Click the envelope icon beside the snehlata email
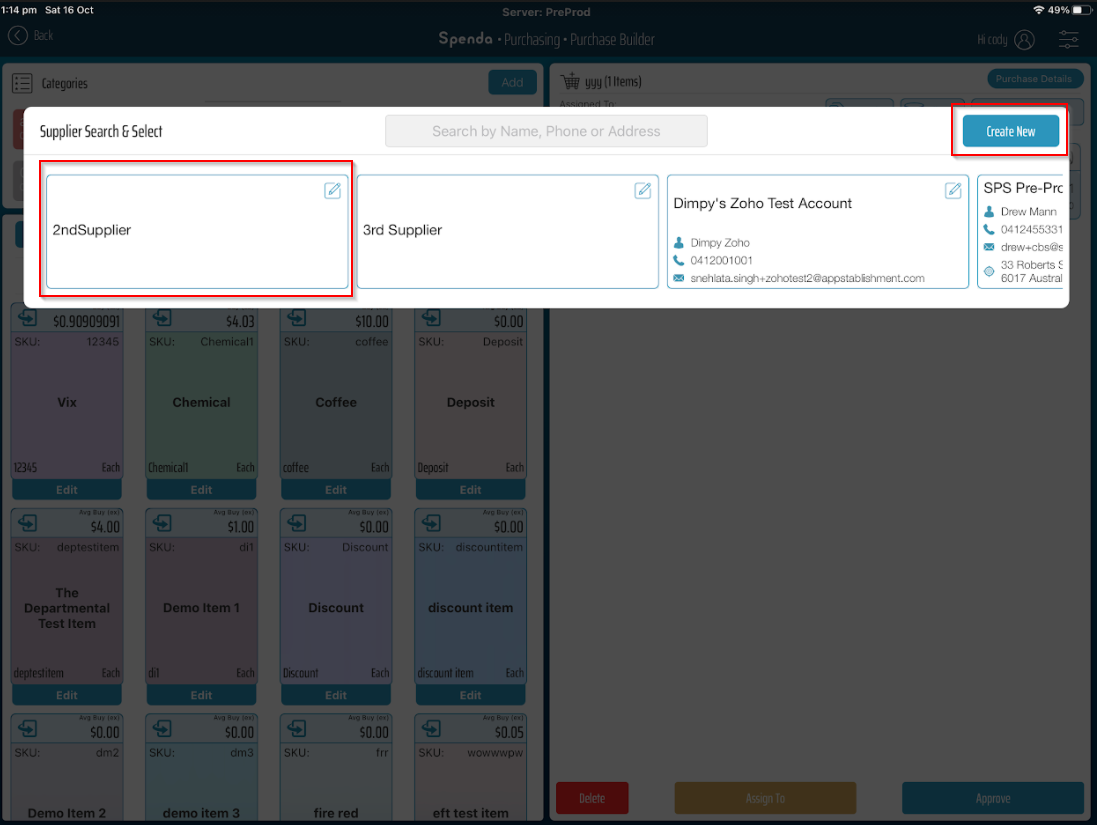 (x=679, y=278)
